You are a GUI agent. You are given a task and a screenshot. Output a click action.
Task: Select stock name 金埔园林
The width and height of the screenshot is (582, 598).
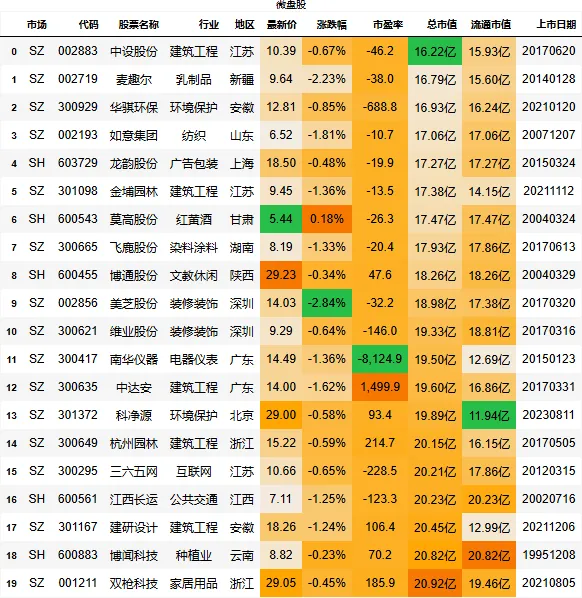pyautogui.click(x=134, y=191)
